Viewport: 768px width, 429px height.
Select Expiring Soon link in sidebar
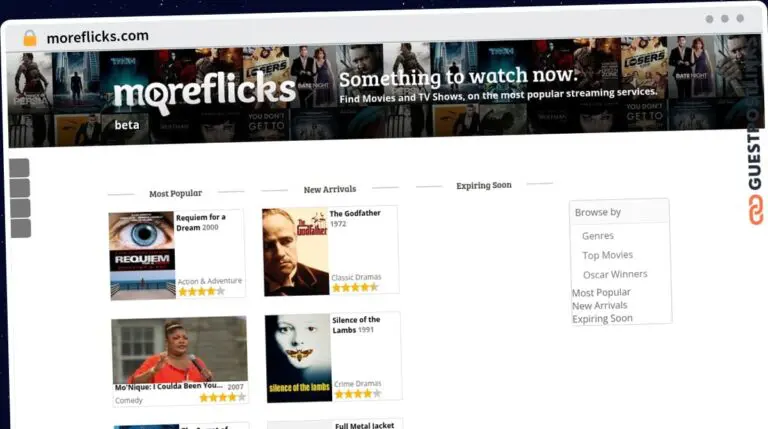pos(602,319)
